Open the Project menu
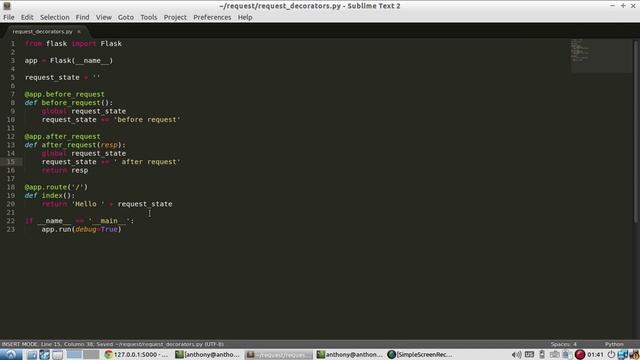The height and width of the screenshot is (360, 640). (175, 17)
